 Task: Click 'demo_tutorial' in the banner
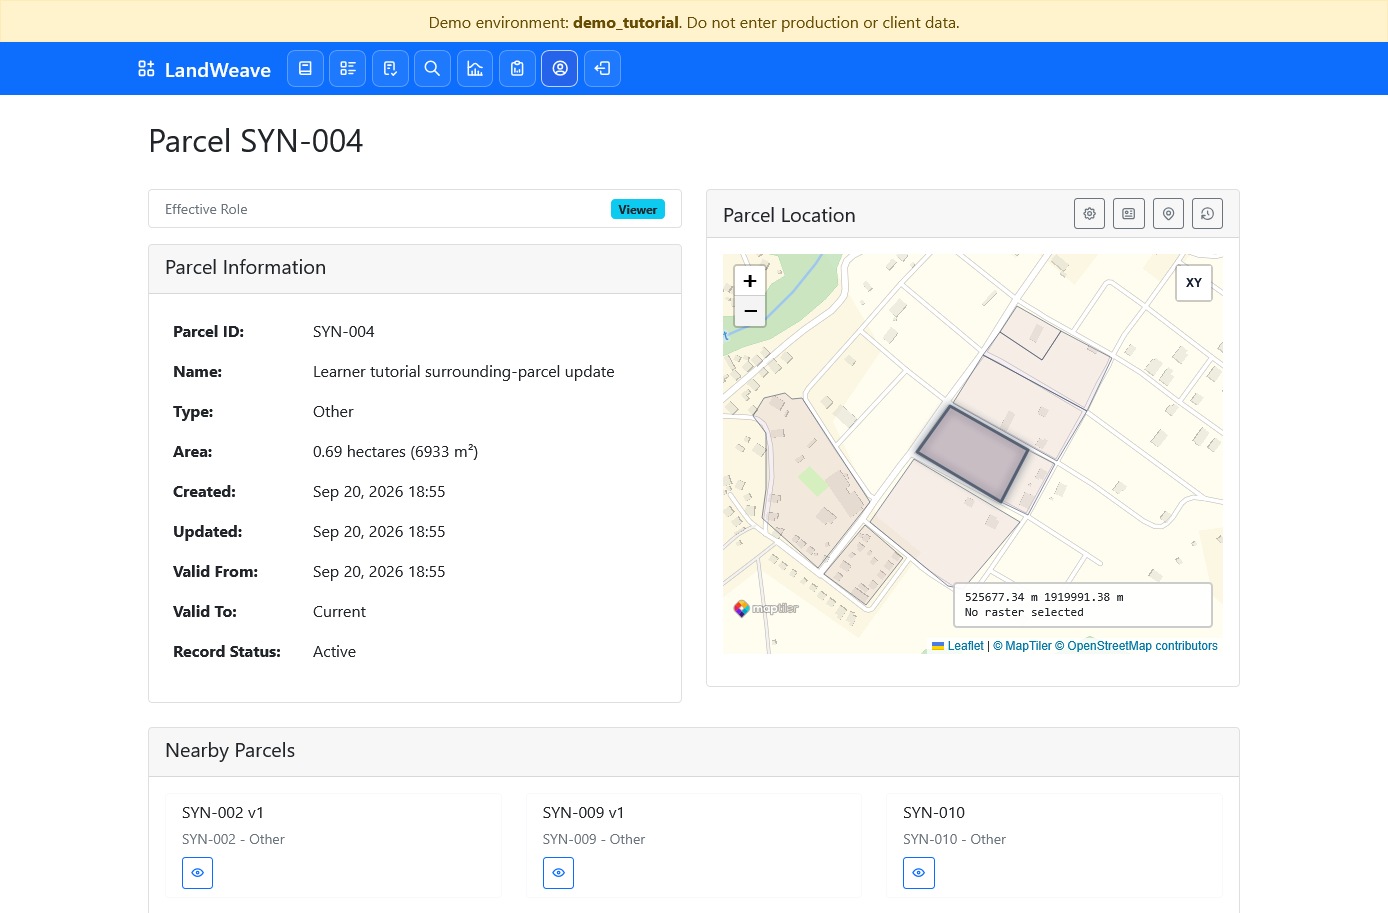coord(626,22)
